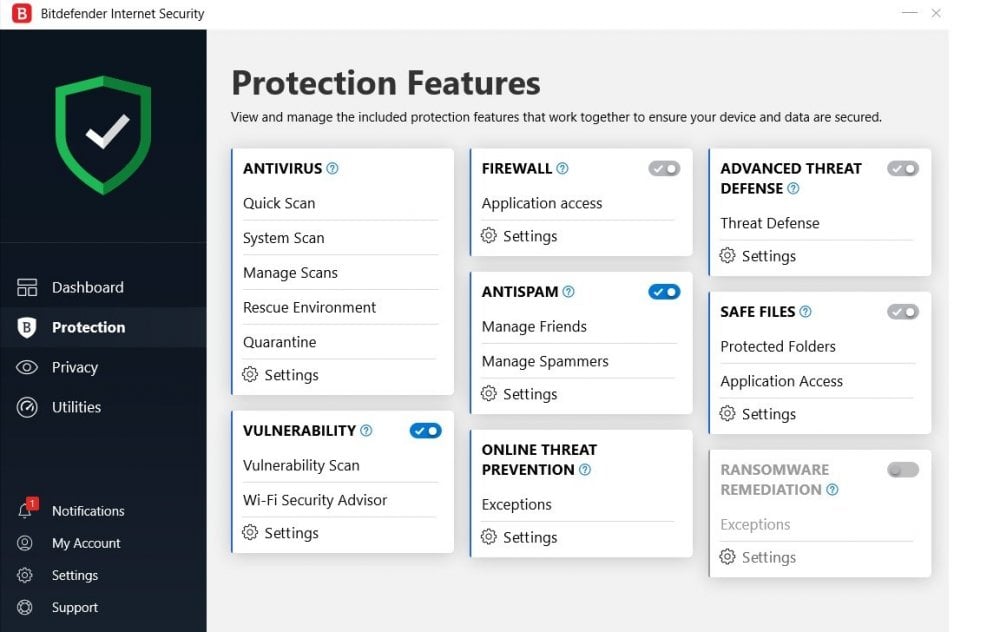The height and width of the screenshot is (632, 1000).
Task: Click the Utilities gauge icon
Action: coord(27,408)
